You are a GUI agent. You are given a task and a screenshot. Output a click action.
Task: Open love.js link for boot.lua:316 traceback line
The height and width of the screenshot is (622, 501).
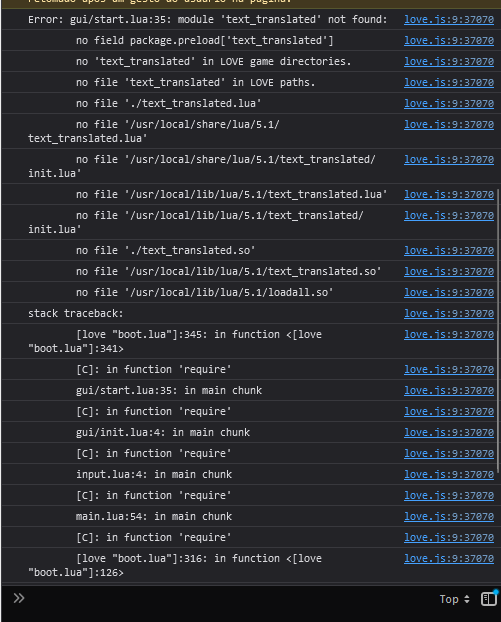point(449,559)
